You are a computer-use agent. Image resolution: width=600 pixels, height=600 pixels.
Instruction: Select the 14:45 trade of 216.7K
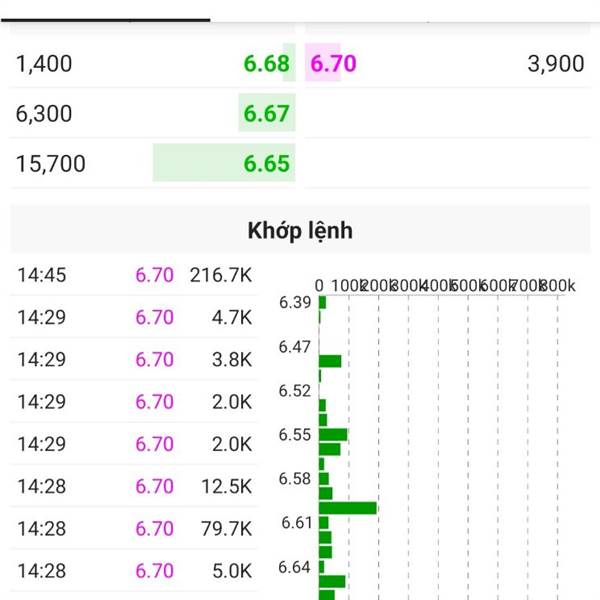(x=134, y=275)
